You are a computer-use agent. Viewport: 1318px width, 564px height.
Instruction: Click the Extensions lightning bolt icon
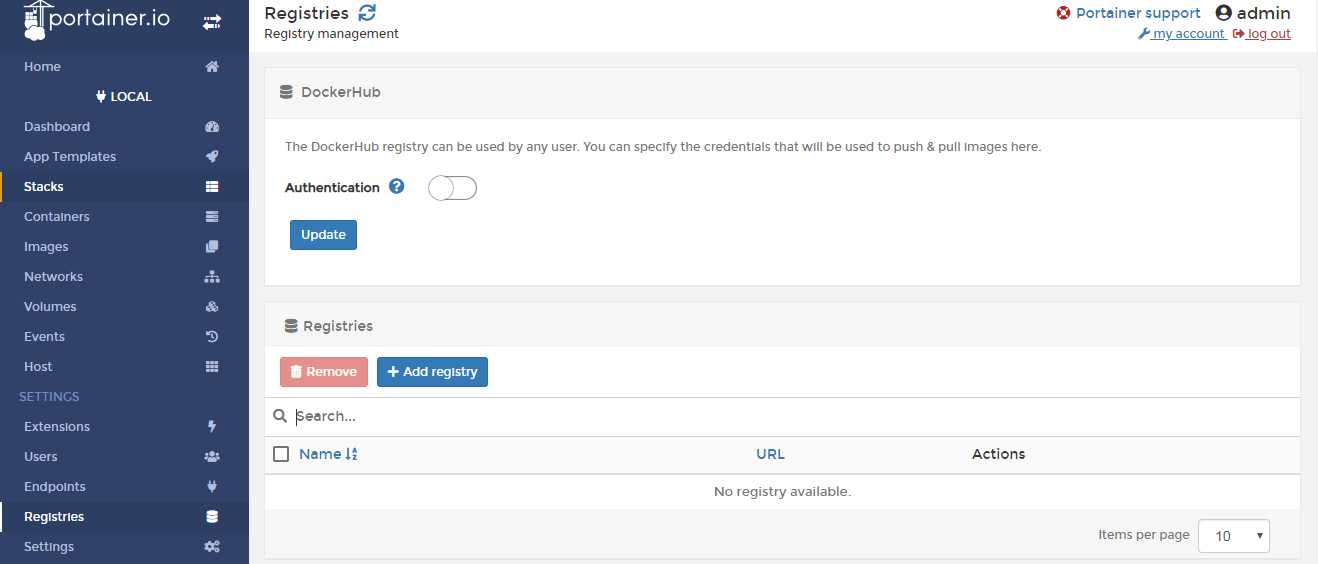click(211, 427)
